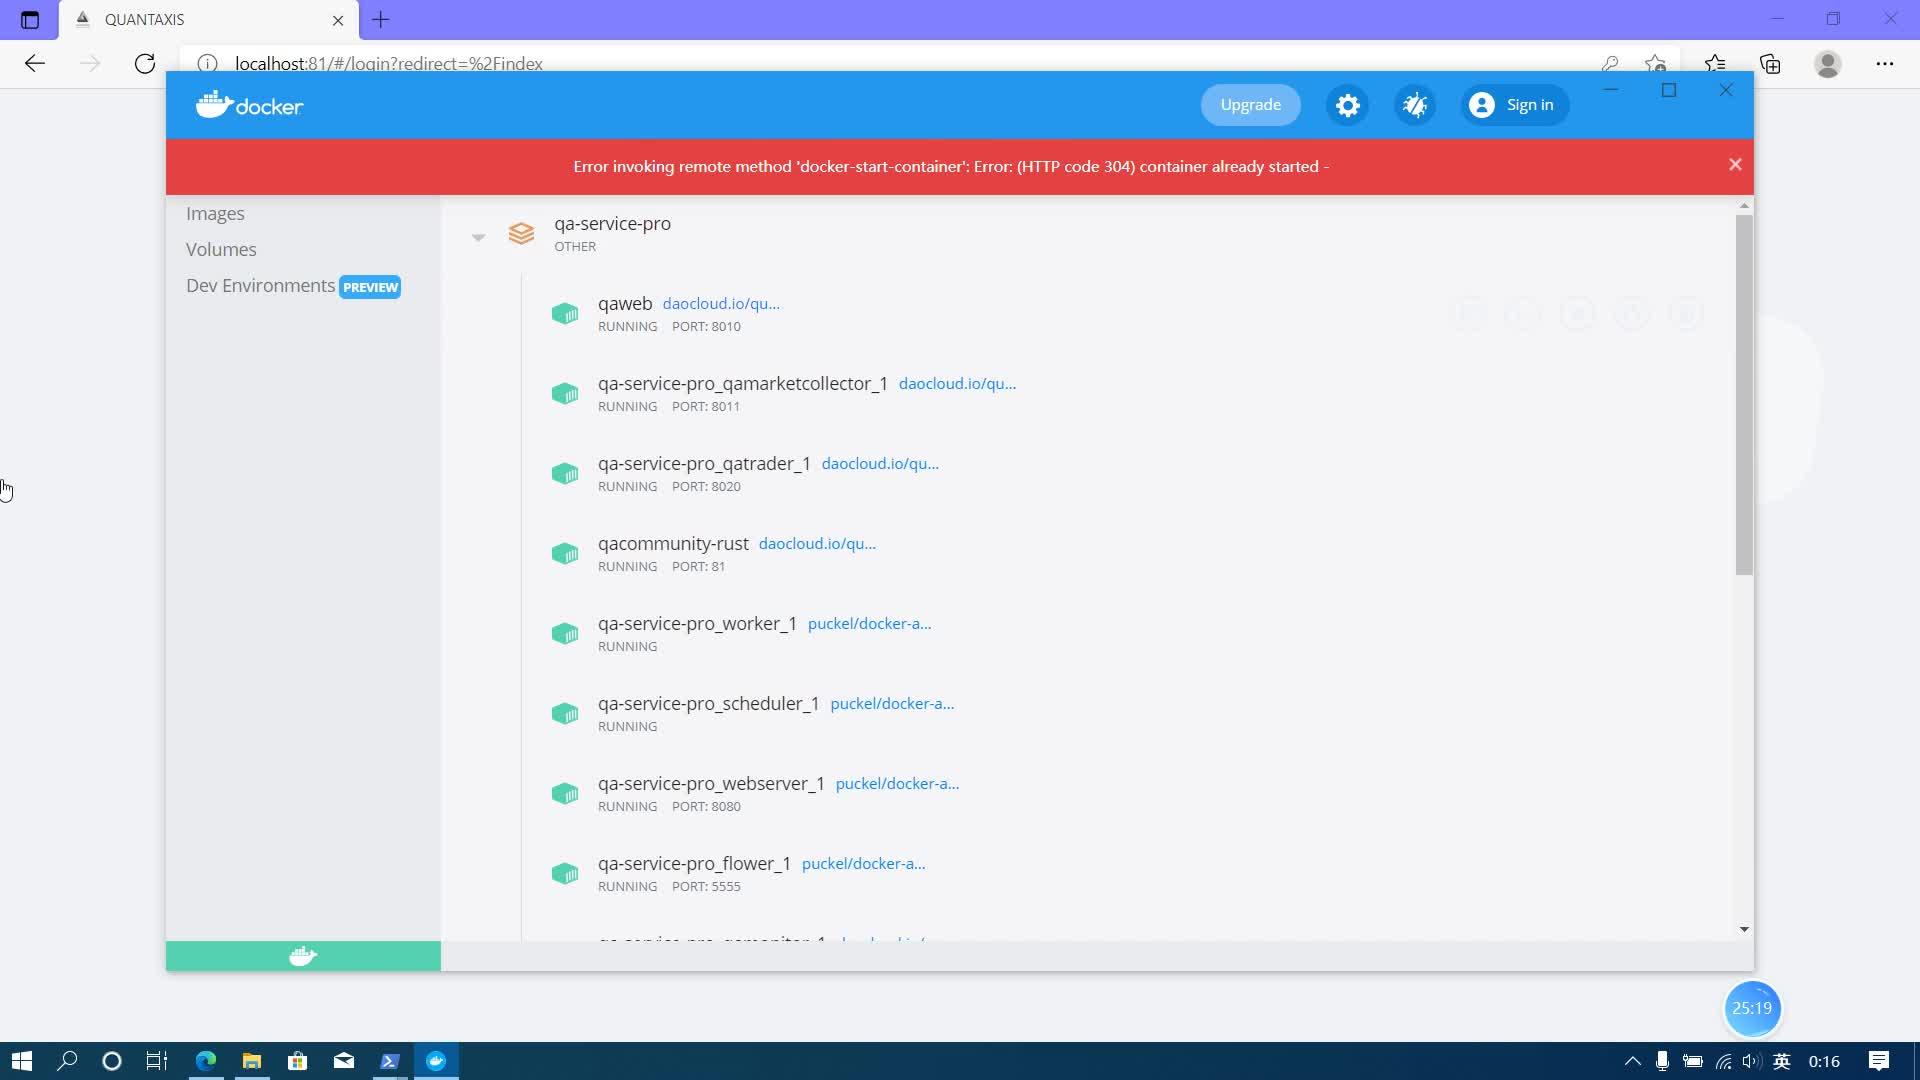Image resolution: width=1920 pixels, height=1080 pixels.
Task: Open the taskbar search icon
Action: (67, 1061)
